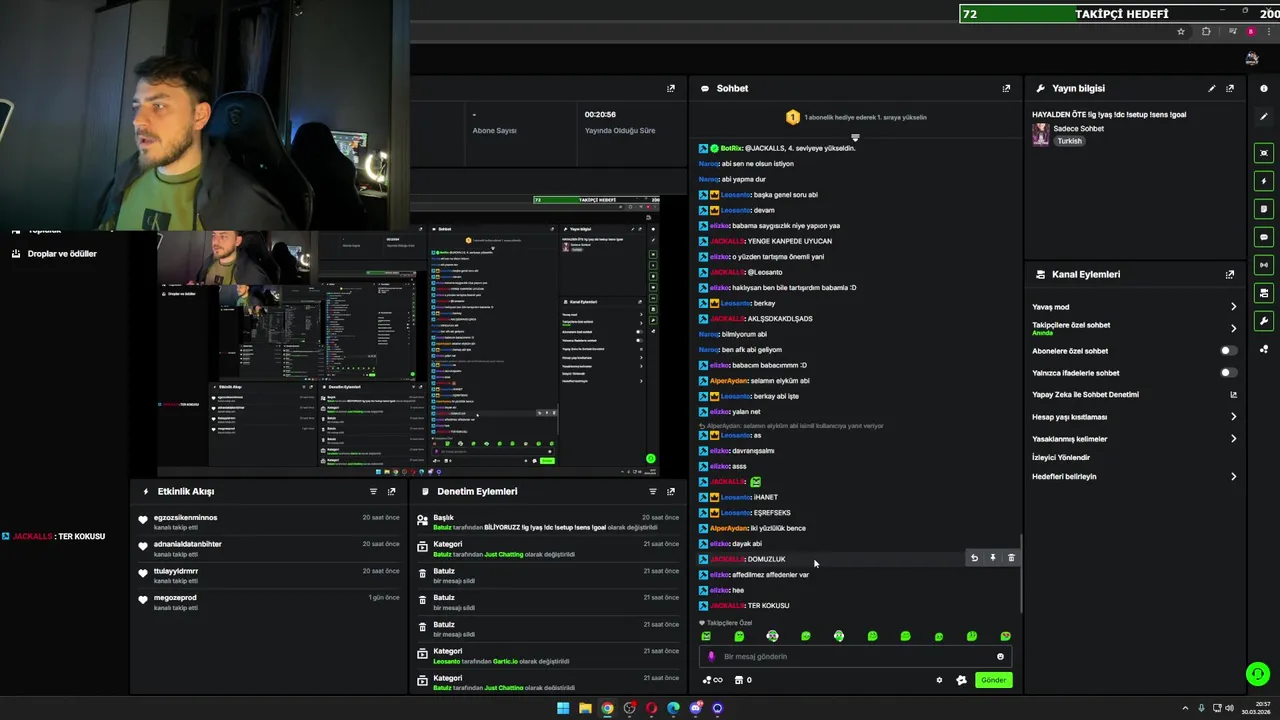Image resolution: width=1280 pixels, height=720 pixels.
Task: Enable Yalnızca ifadelerle sohbet toggle
Action: 1228,373
